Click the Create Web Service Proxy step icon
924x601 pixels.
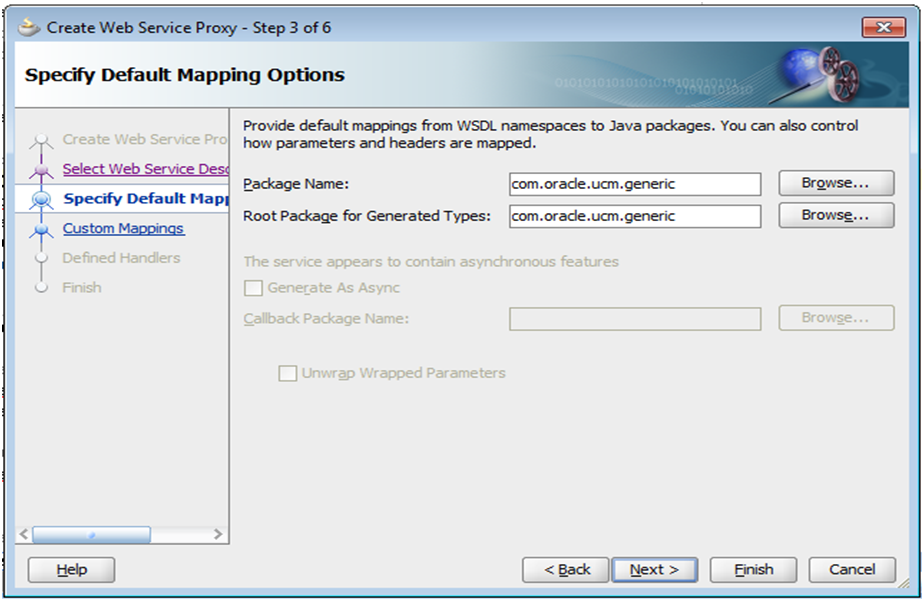tap(41, 141)
